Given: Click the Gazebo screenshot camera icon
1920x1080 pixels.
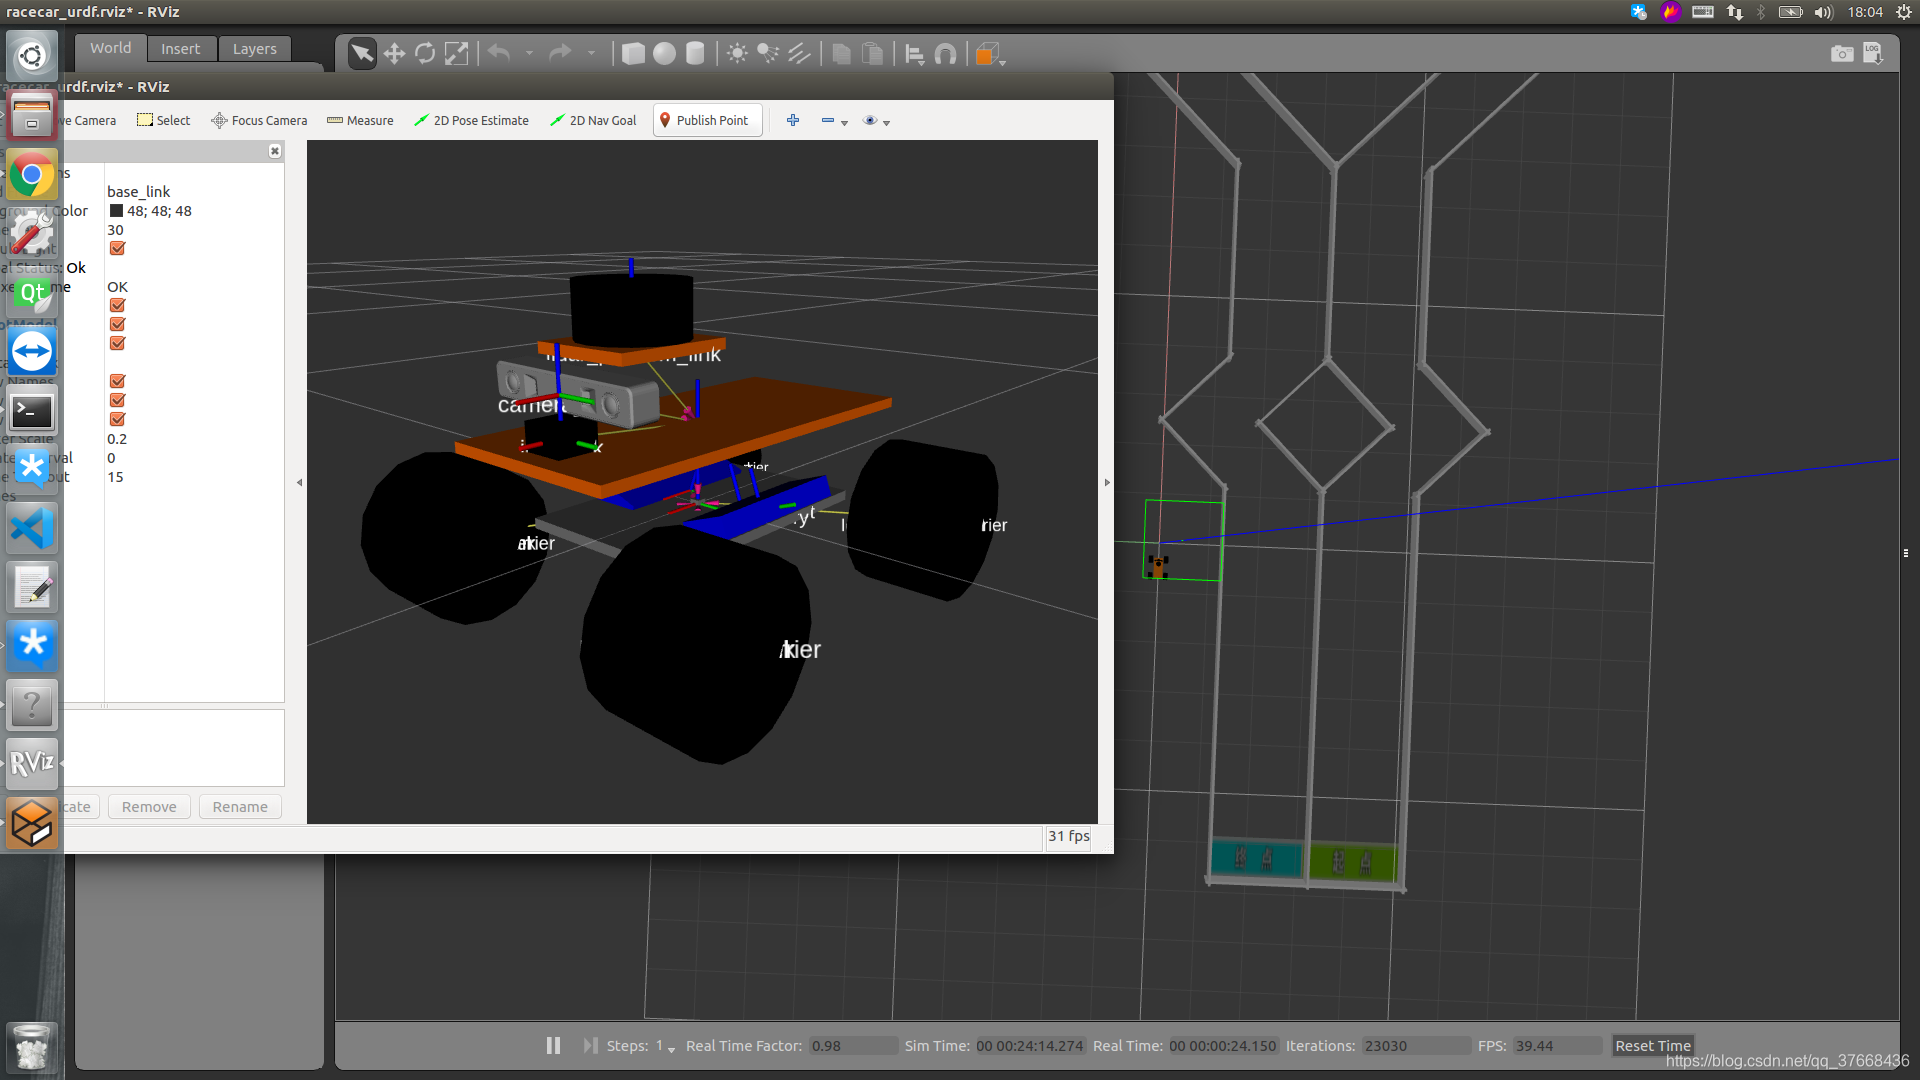Looking at the screenshot, I should click(1841, 54).
